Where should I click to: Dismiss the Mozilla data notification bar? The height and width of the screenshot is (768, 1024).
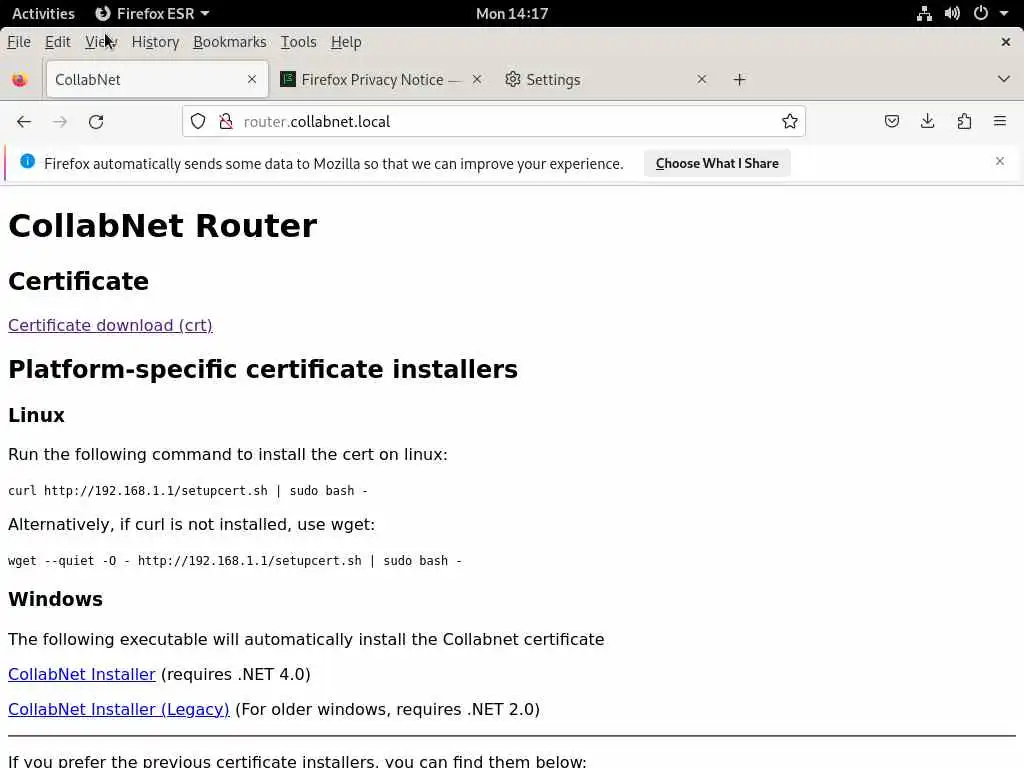[x=999, y=161]
